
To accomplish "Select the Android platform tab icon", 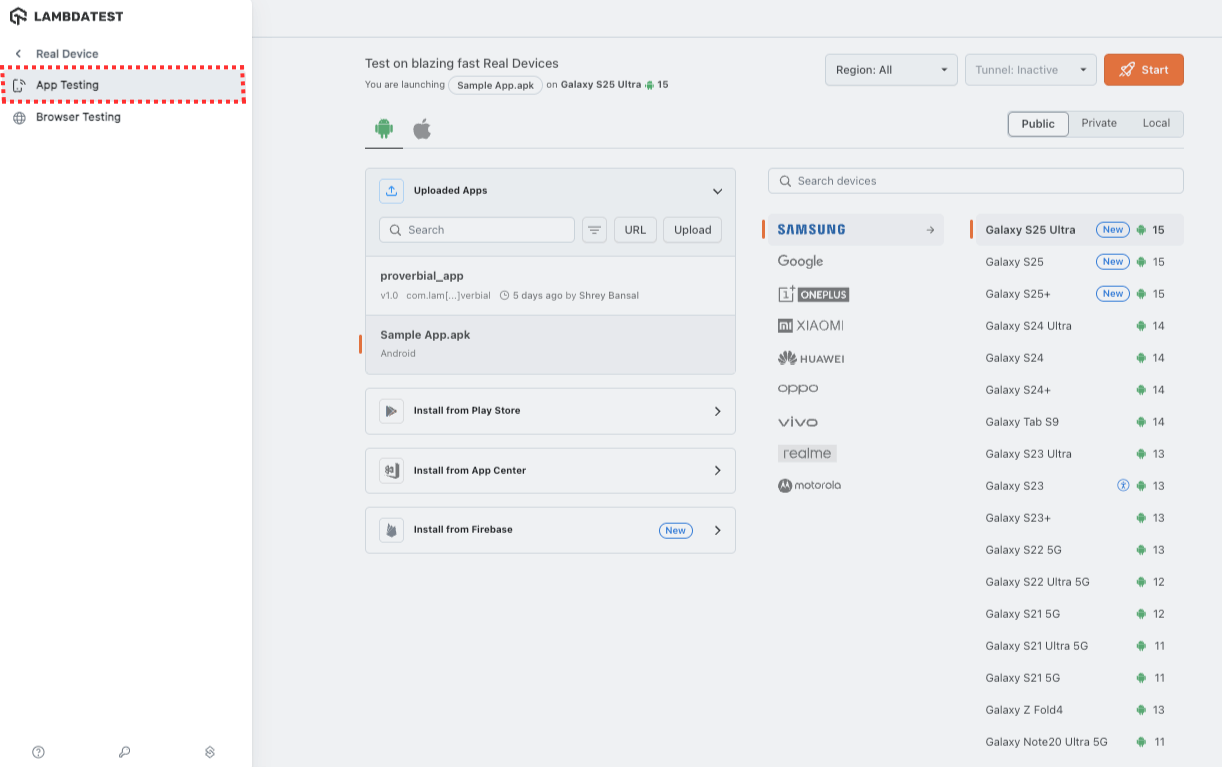I will coord(383,128).
